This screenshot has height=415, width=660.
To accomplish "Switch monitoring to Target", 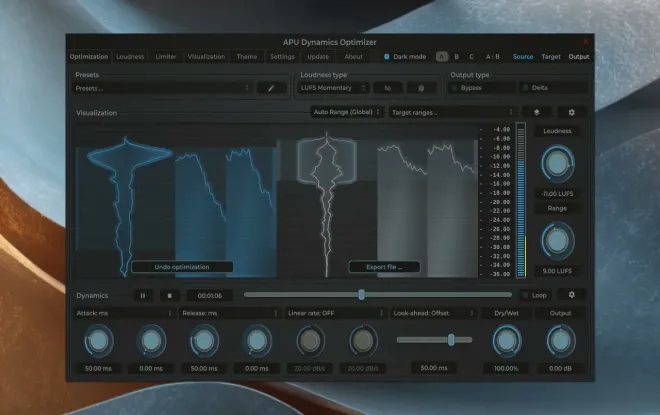I will point(551,56).
